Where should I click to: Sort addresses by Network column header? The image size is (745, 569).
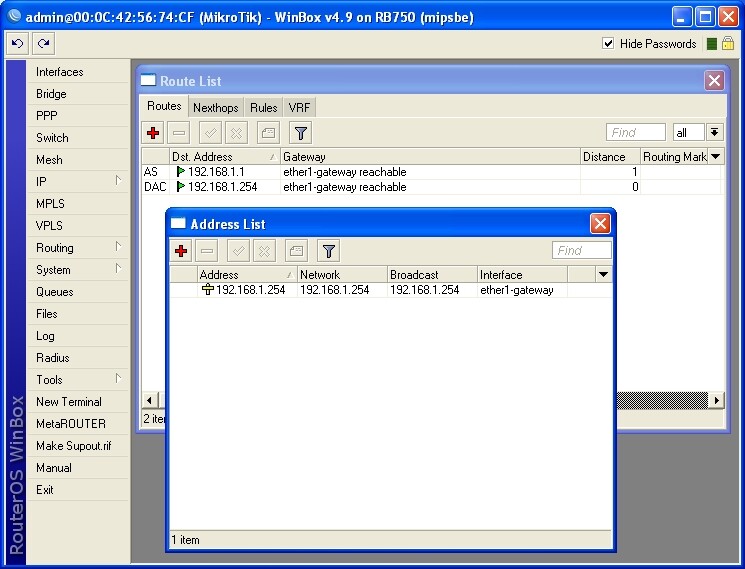342,275
